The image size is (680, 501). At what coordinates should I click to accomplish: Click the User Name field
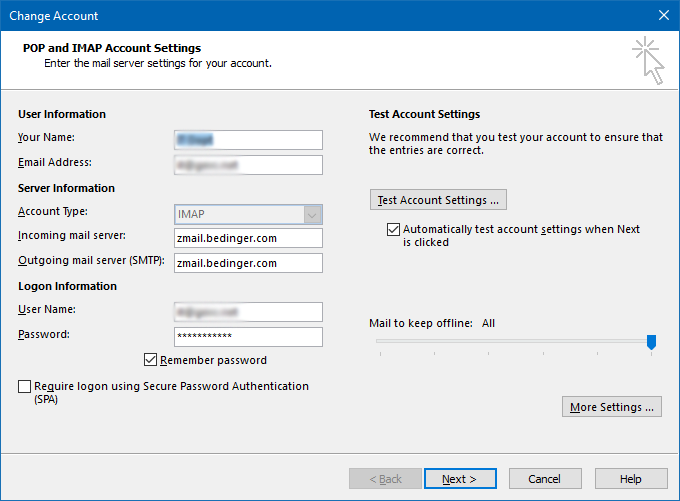(x=248, y=312)
